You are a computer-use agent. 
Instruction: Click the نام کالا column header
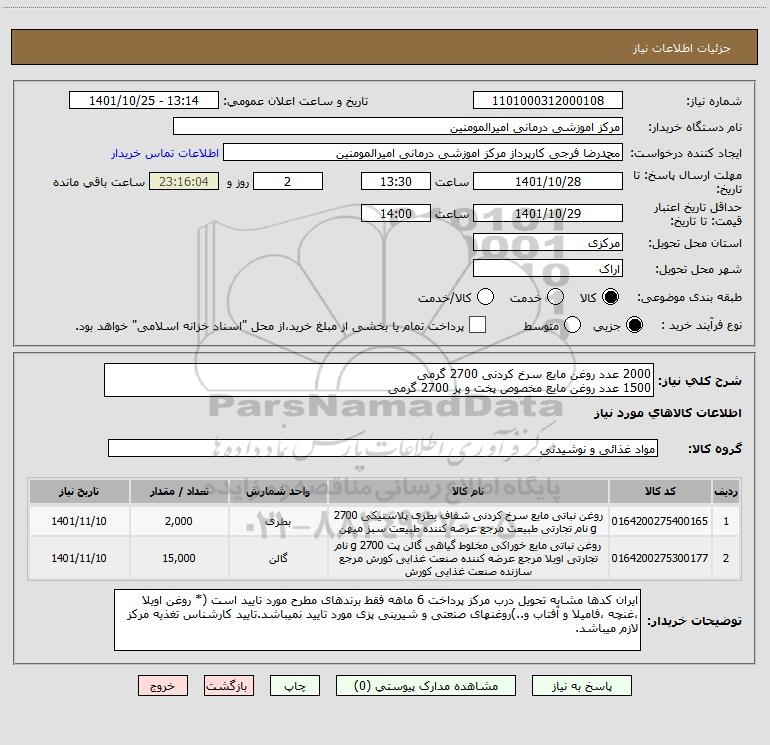pos(468,492)
